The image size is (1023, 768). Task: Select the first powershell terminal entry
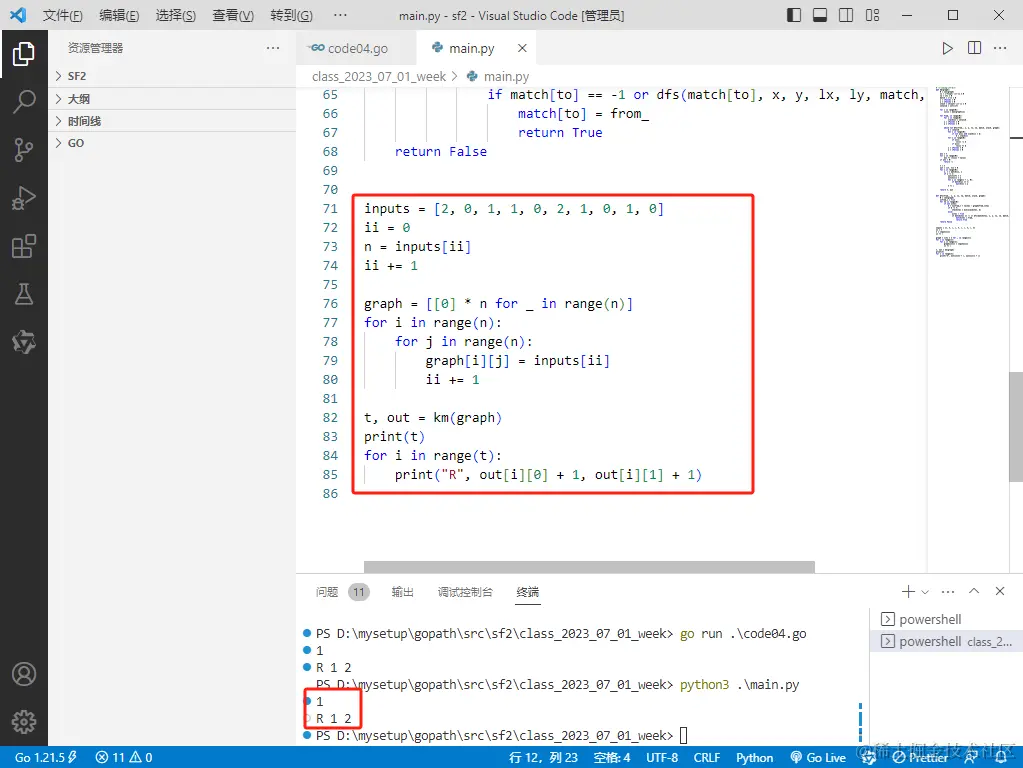point(946,619)
